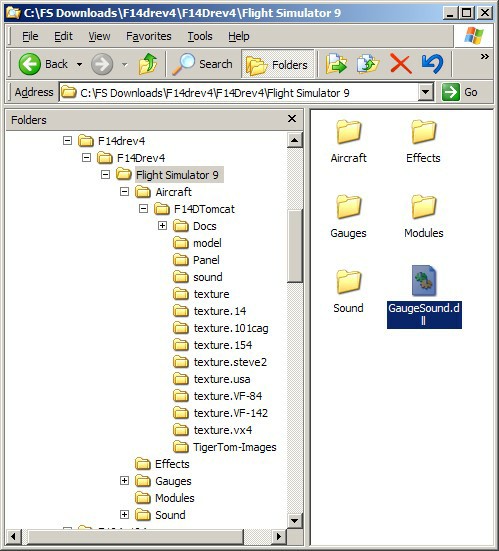Open the Address bar dropdown
Image resolution: width=499 pixels, height=551 pixels.
[x=426, y=92]
